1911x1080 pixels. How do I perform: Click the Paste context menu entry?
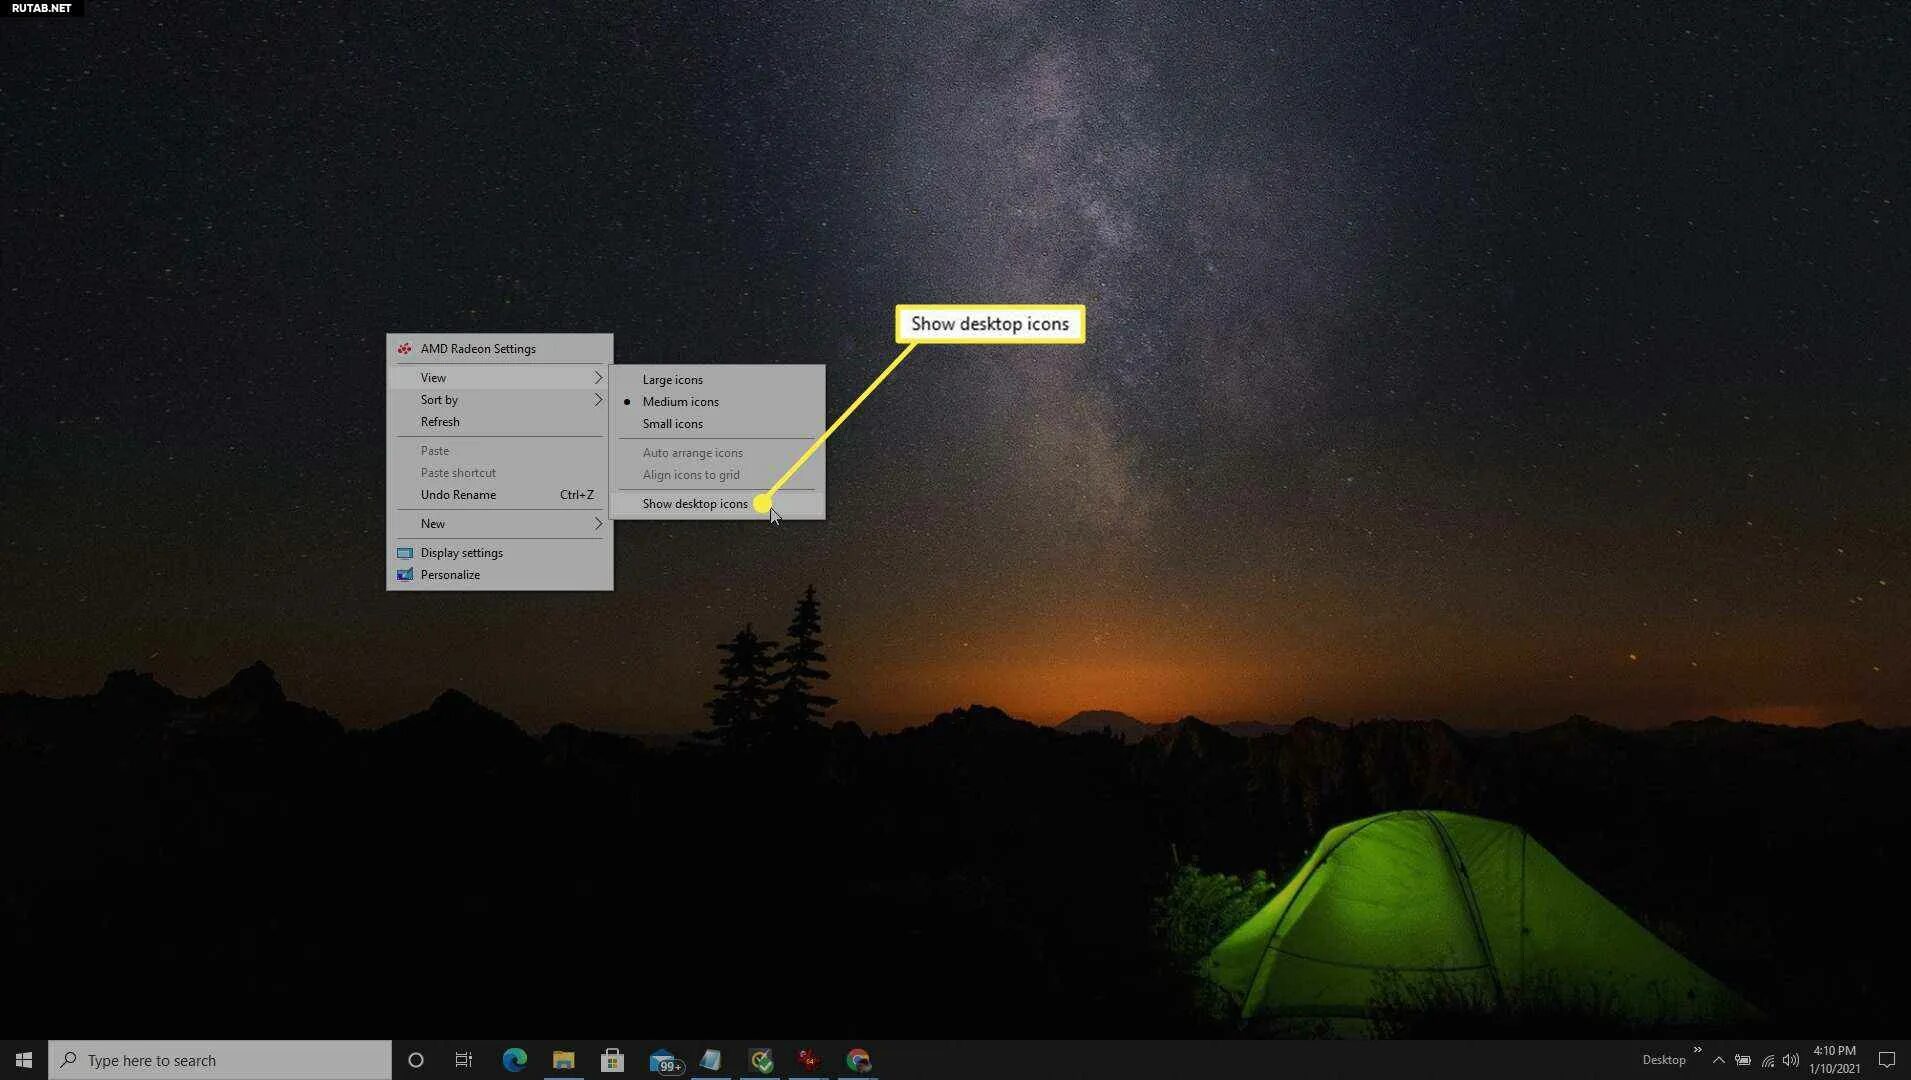pyautogui.click(x=500, y=451)
